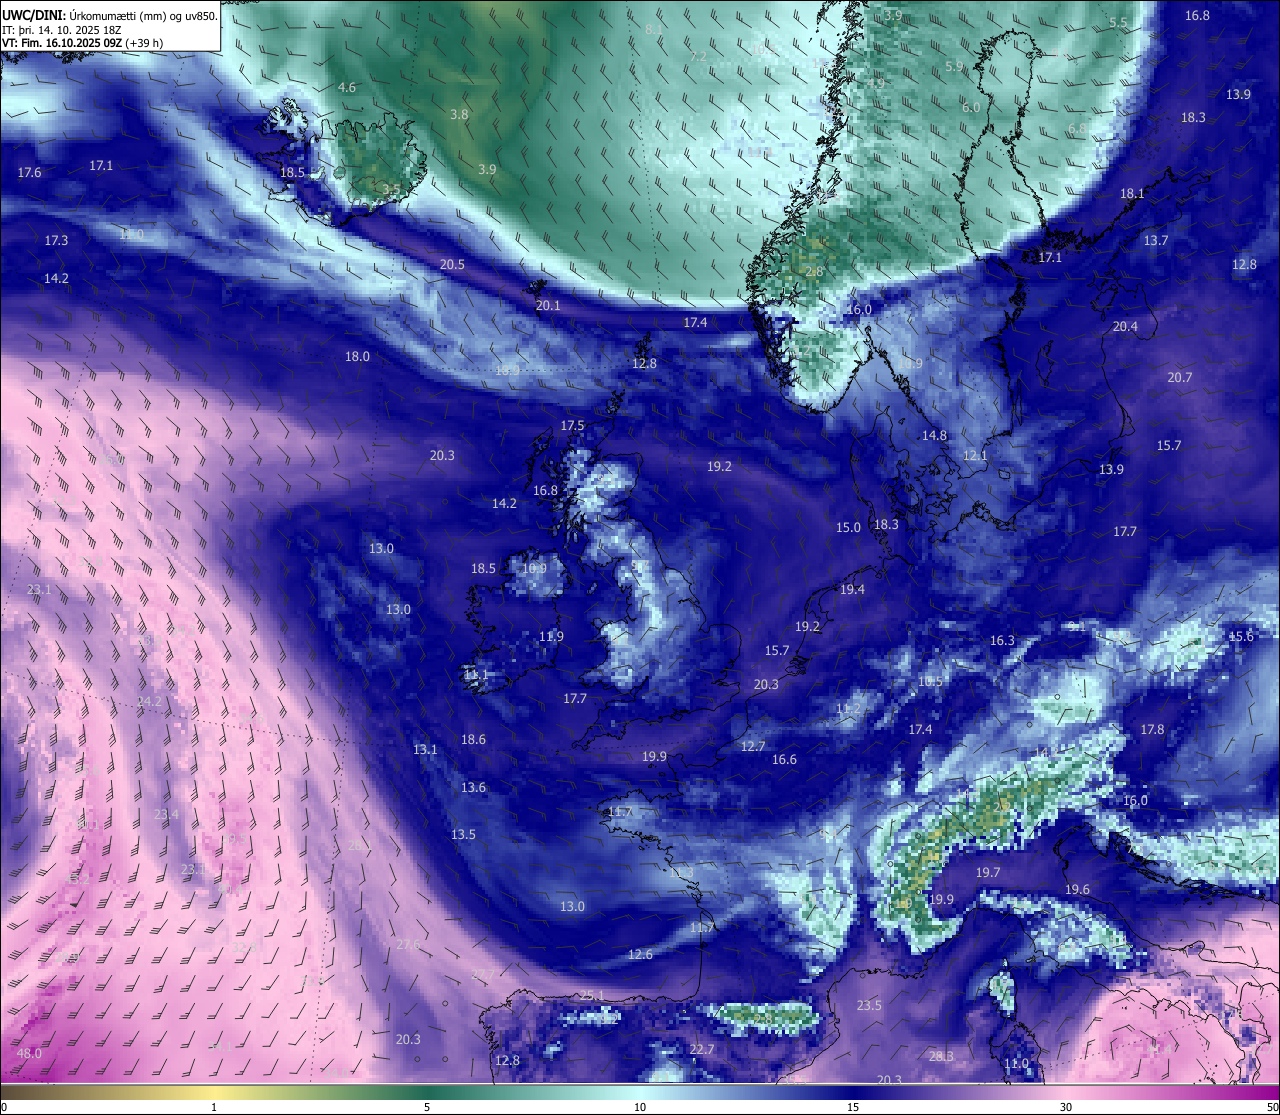The image size is (1280, 1115).
Task: Click the 6.0 value label
Action: coord(971,107)
